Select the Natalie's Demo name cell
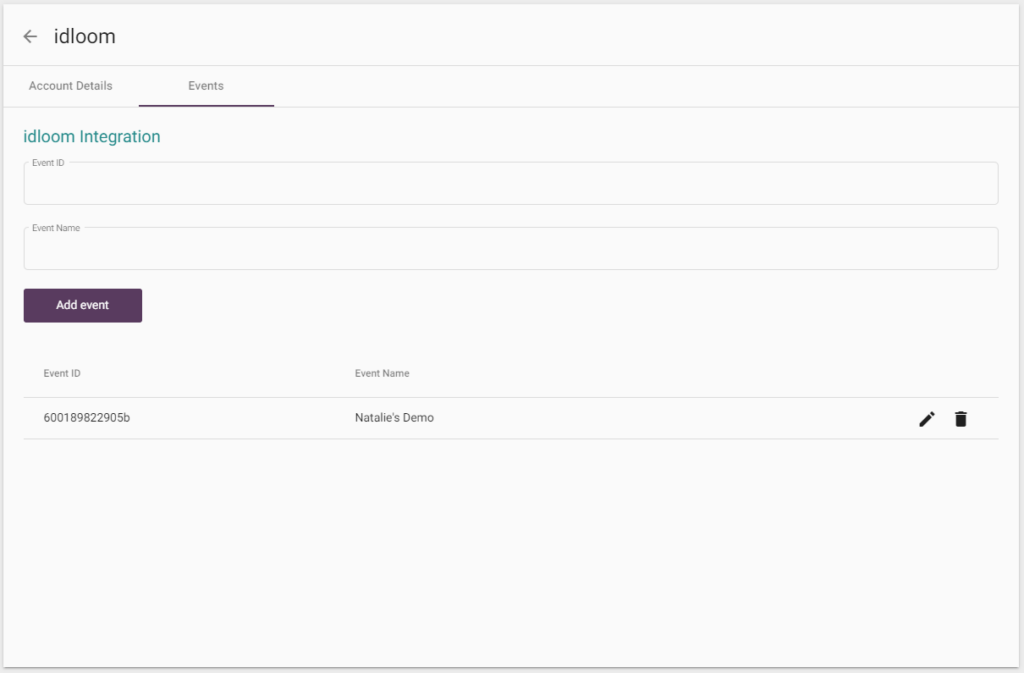 tap(394, 418)
